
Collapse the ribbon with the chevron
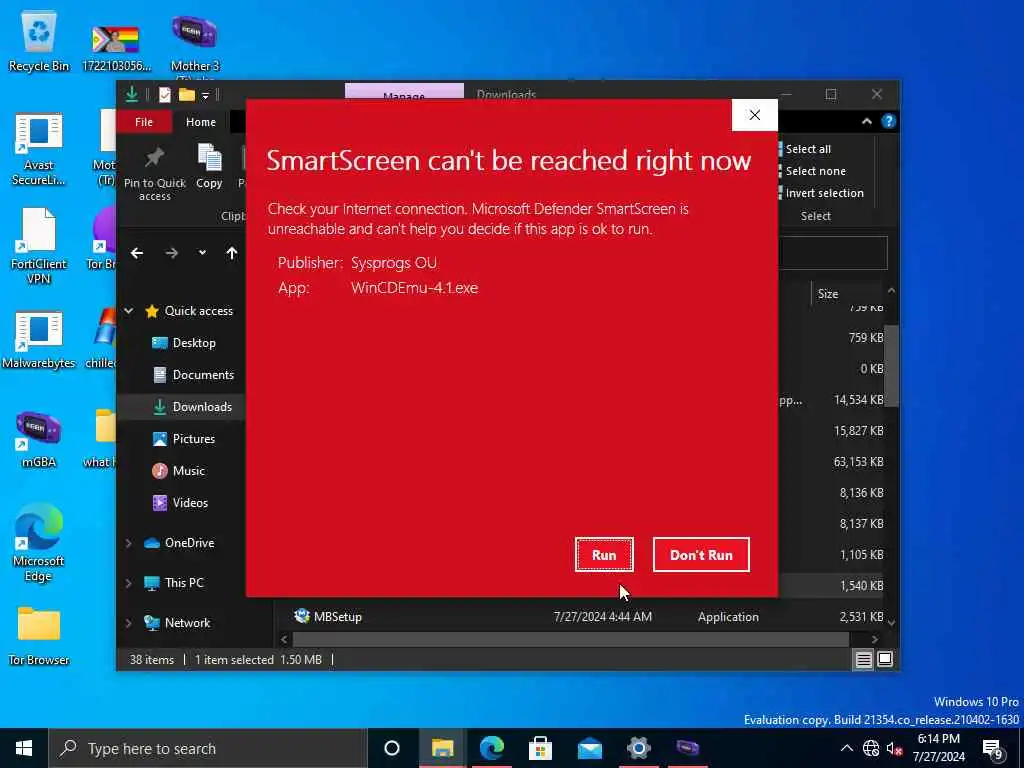[867, 121]
